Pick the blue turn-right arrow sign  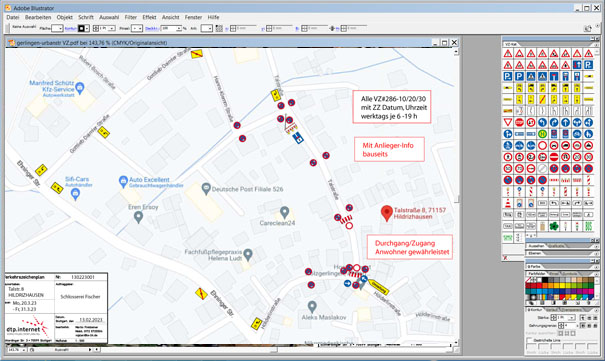click(x=554, y=122)
